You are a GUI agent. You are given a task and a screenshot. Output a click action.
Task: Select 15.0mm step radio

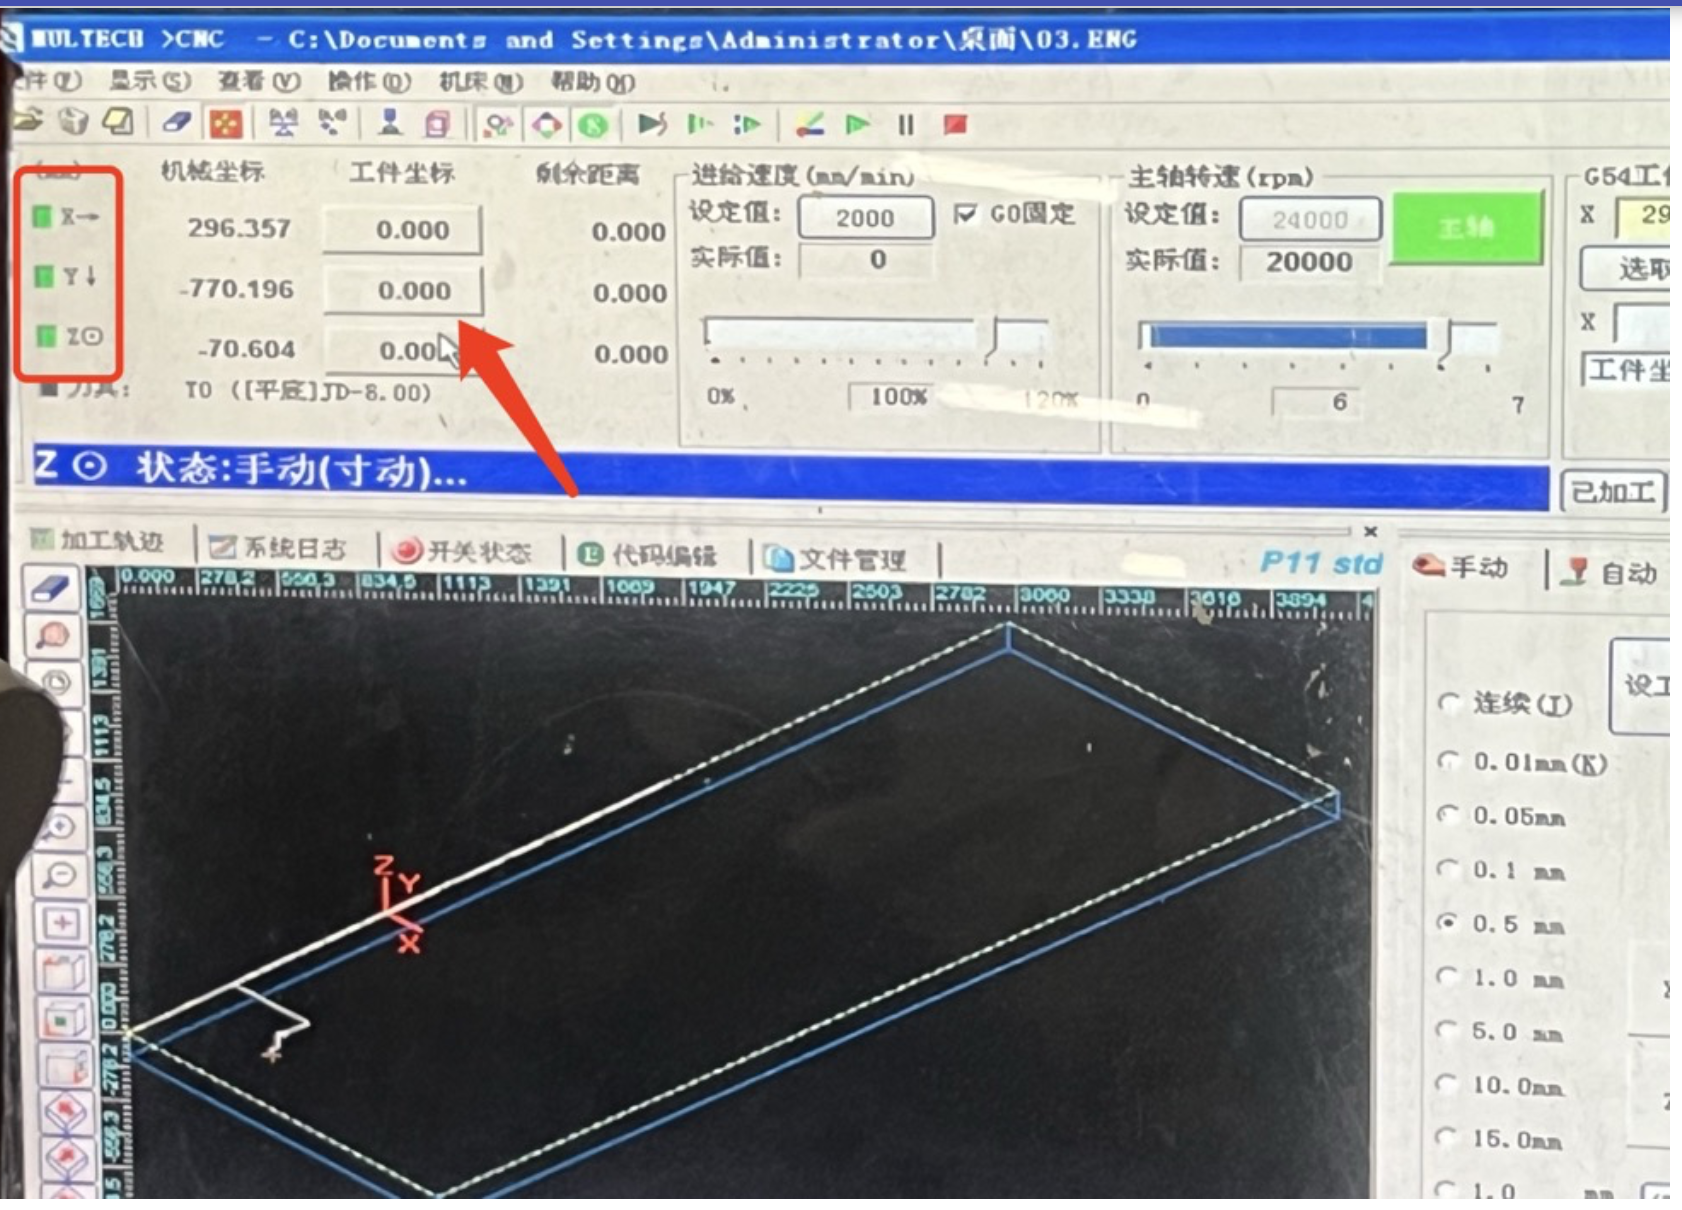click(1448, 1138)
